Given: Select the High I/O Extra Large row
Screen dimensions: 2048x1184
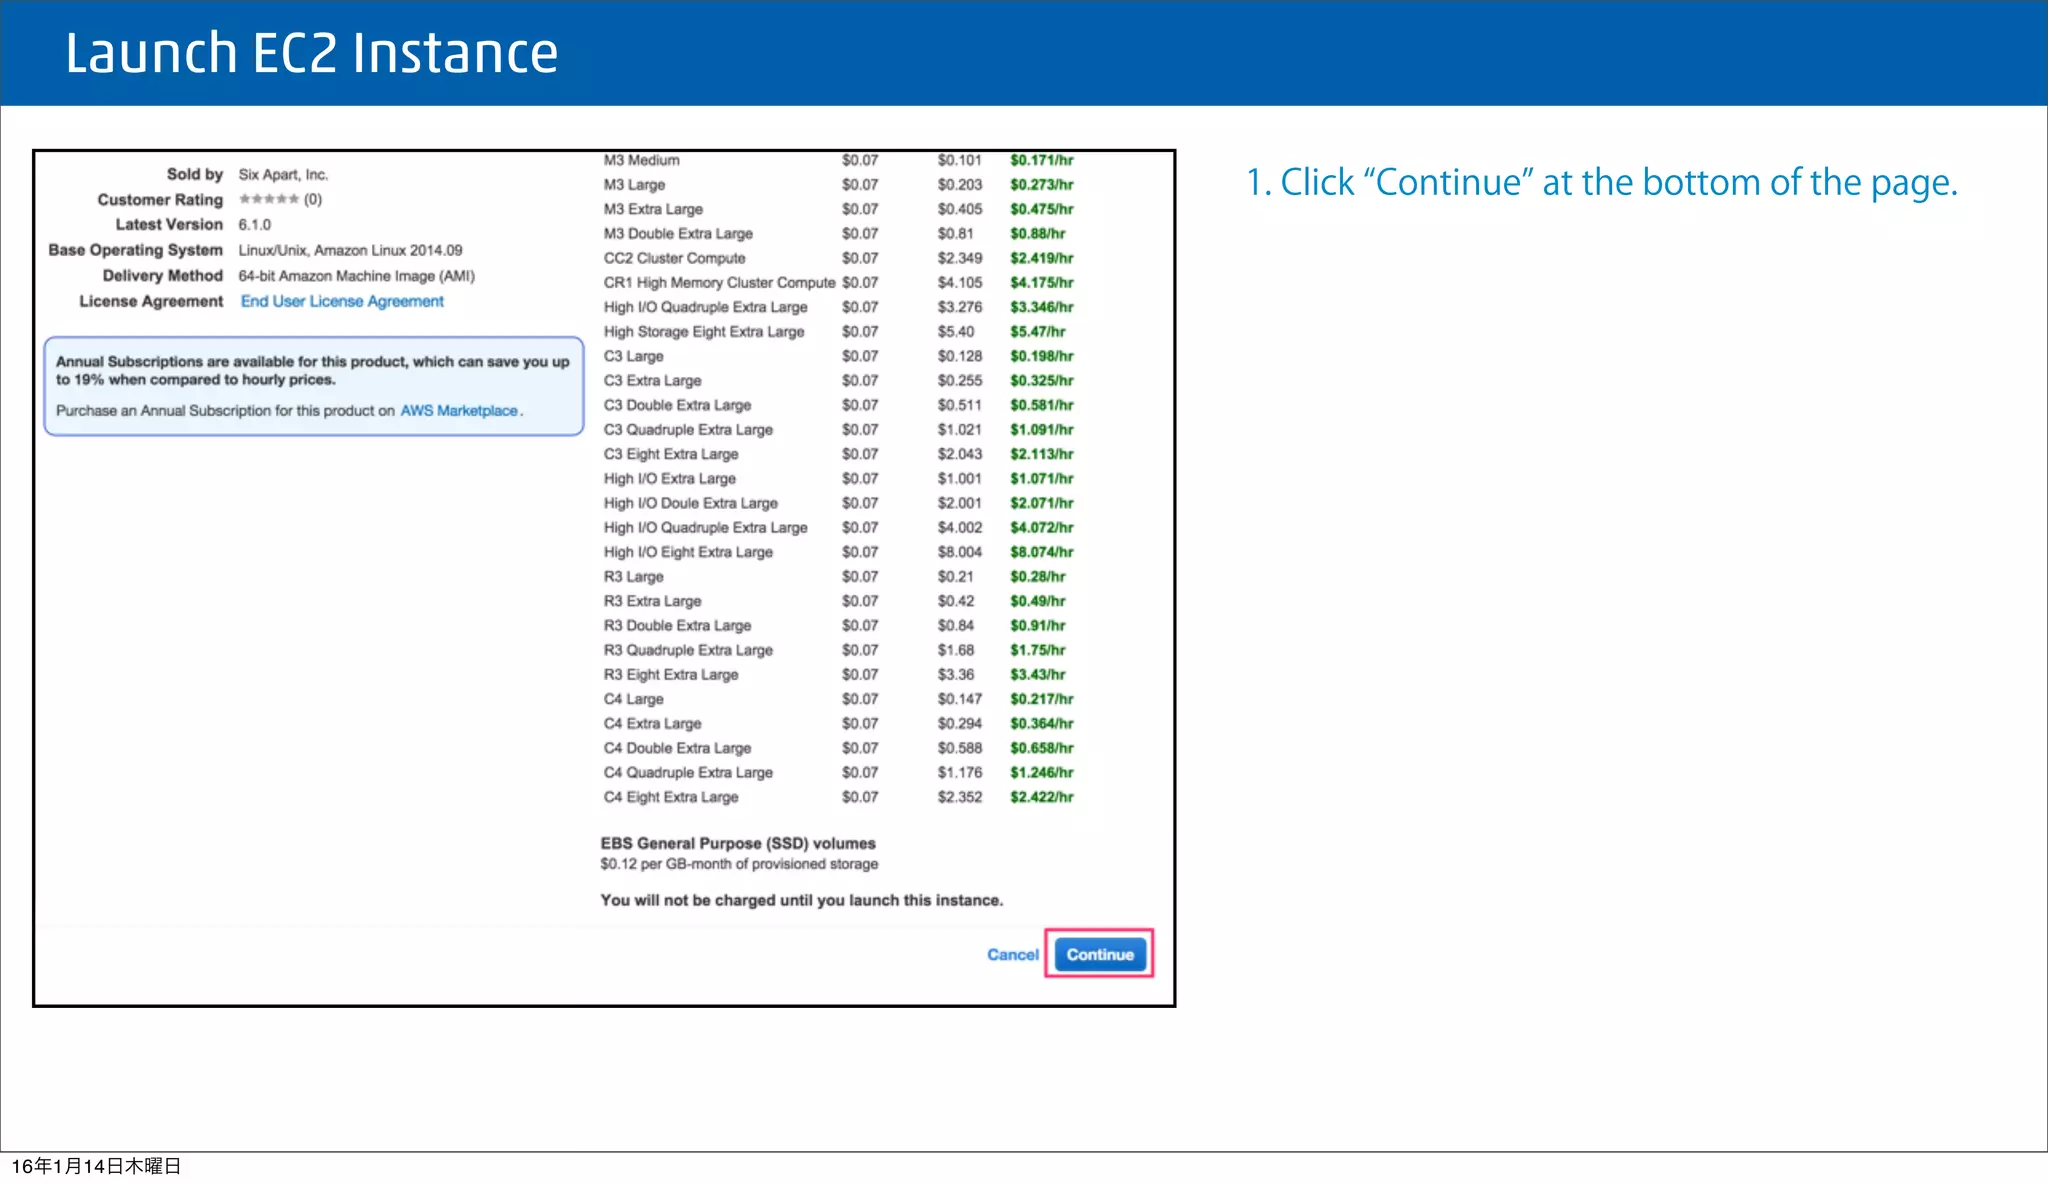Looking at the screenshot, I should (x=838, y=479).
